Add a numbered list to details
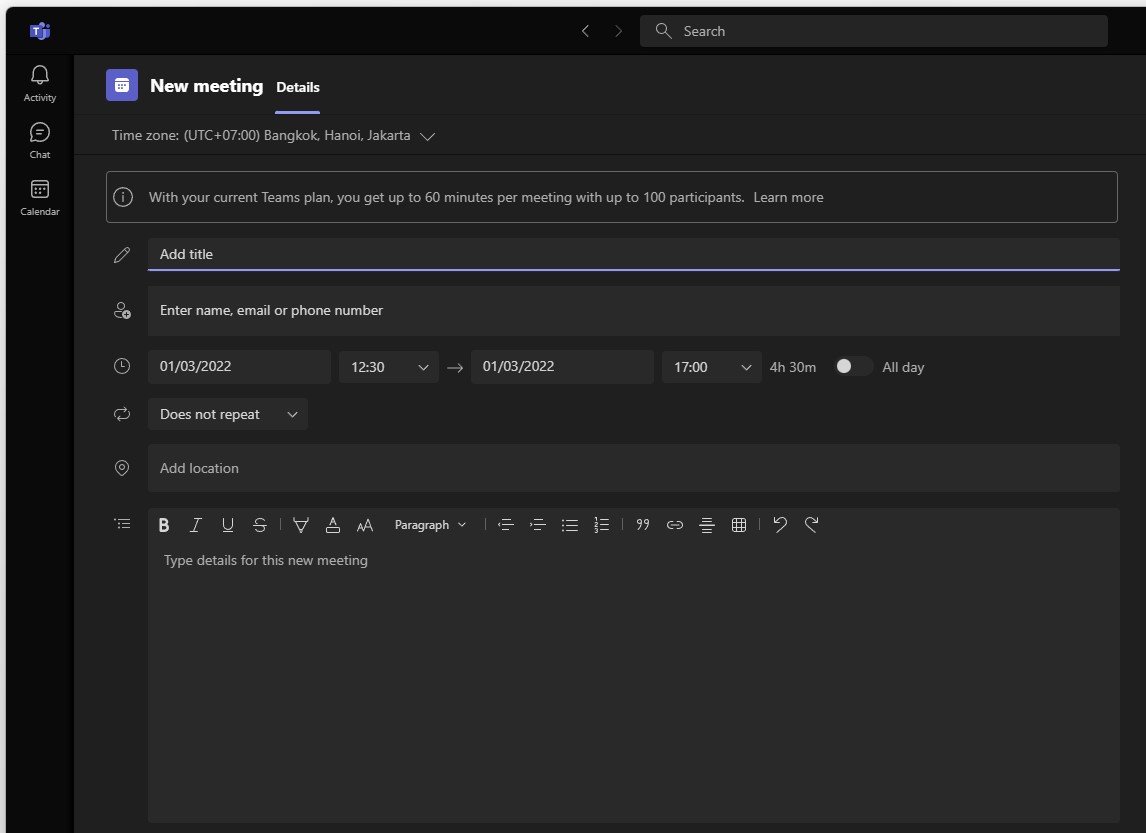Image resolution: width=1146 pixels, height=833 pixels. 601,525
